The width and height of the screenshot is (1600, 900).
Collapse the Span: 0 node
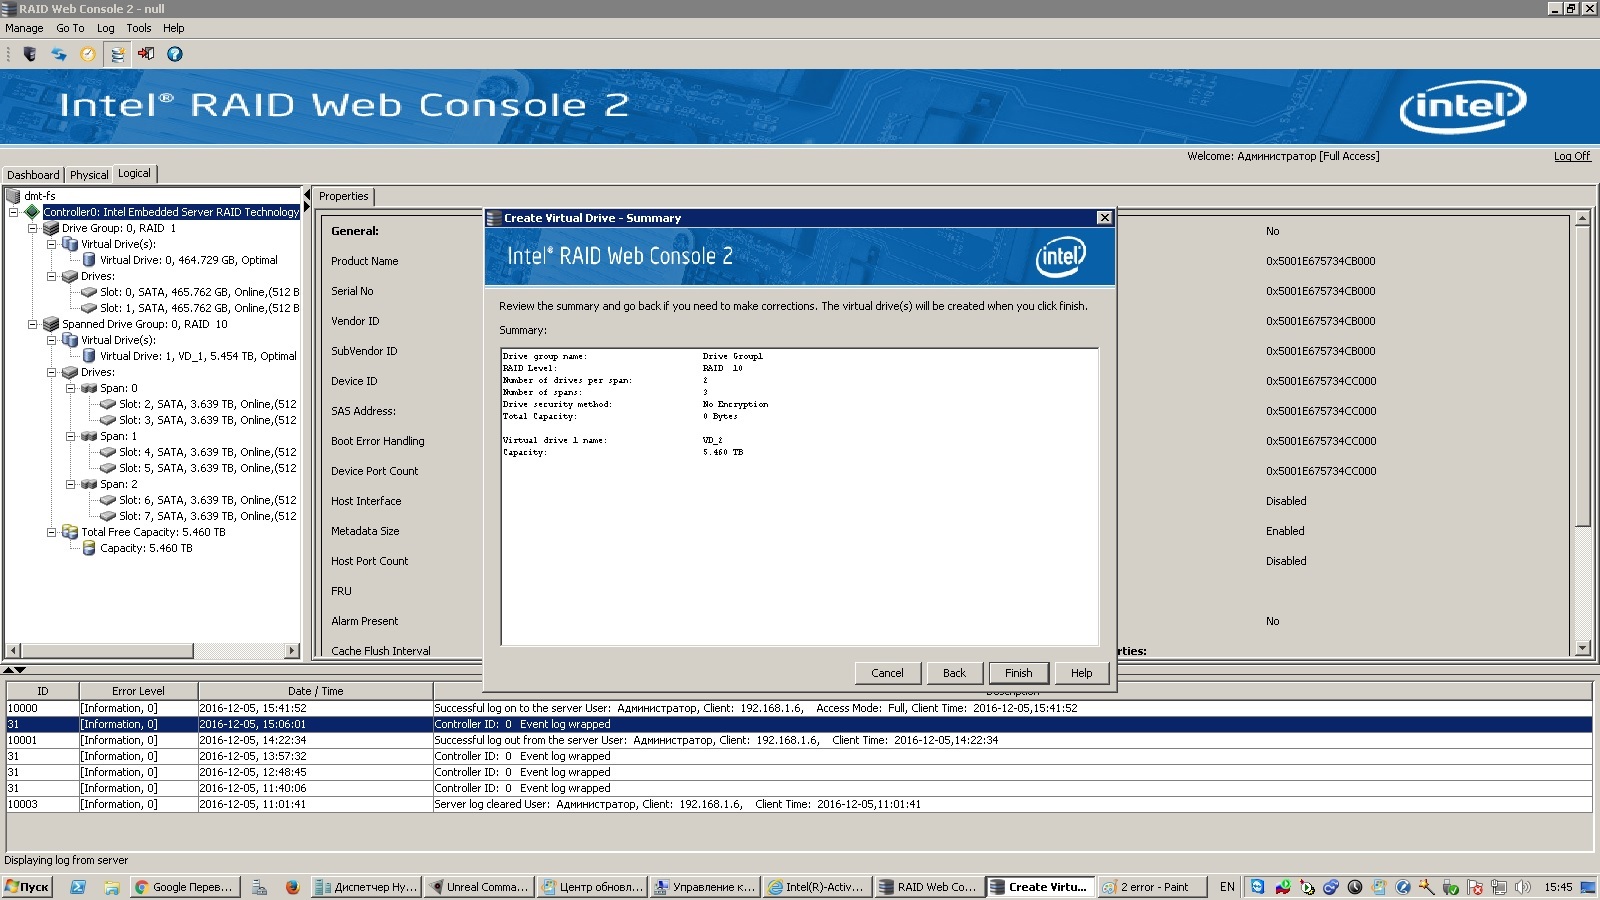[70, 388]
